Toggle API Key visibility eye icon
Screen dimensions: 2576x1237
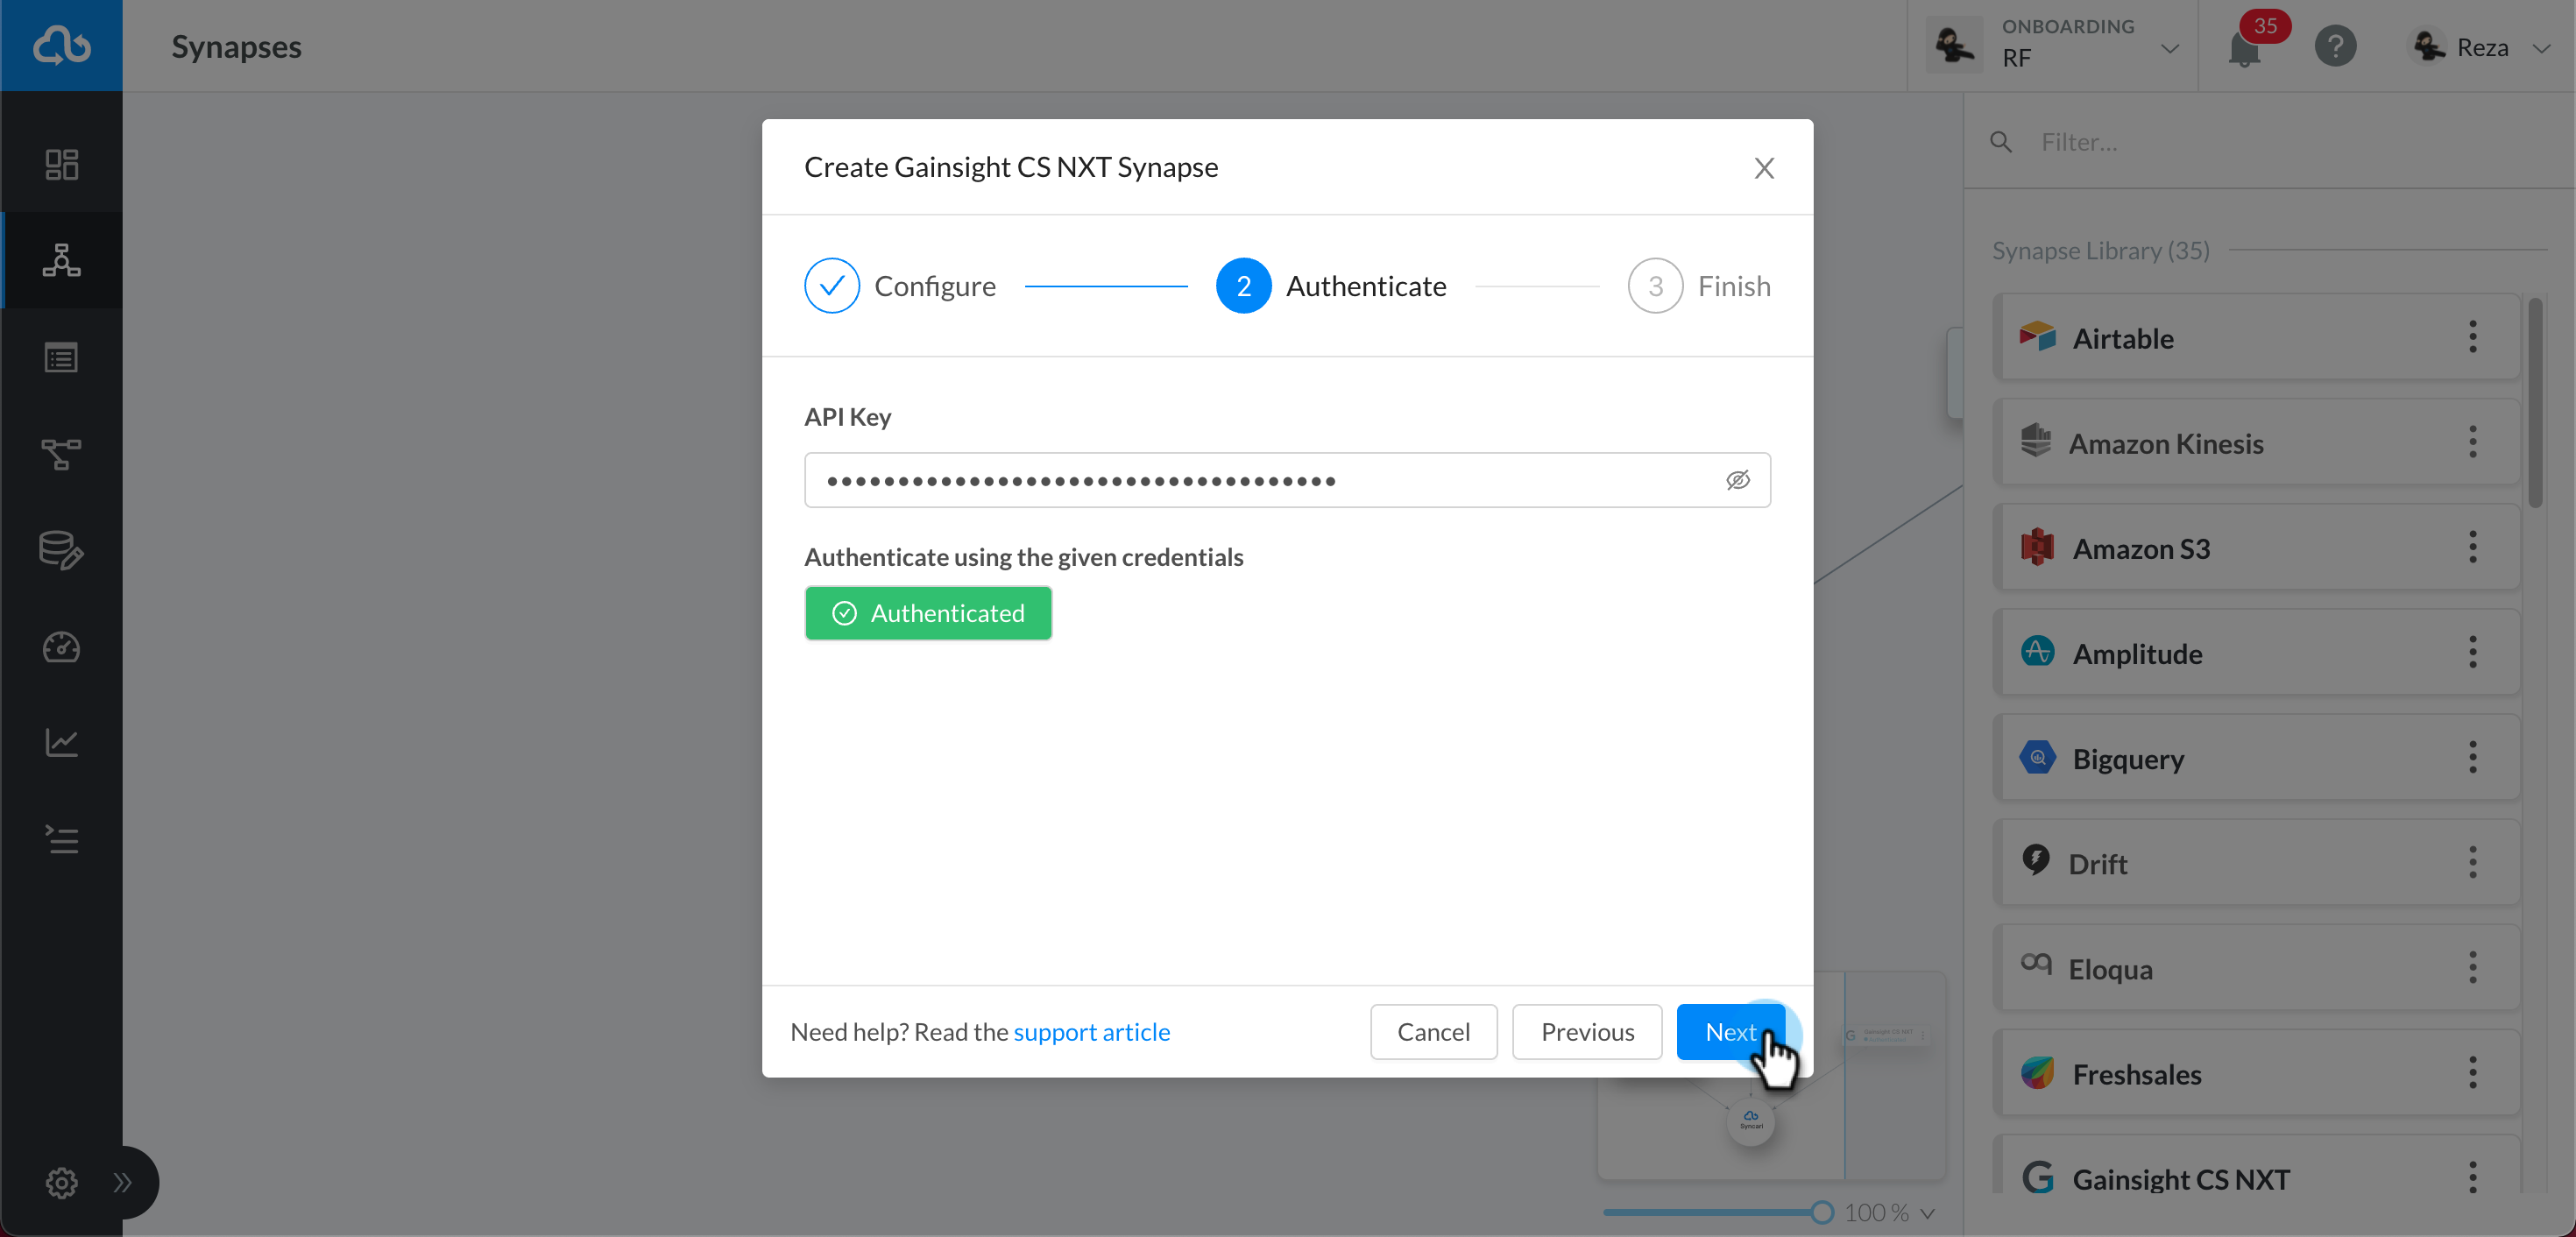[1737, 480]
